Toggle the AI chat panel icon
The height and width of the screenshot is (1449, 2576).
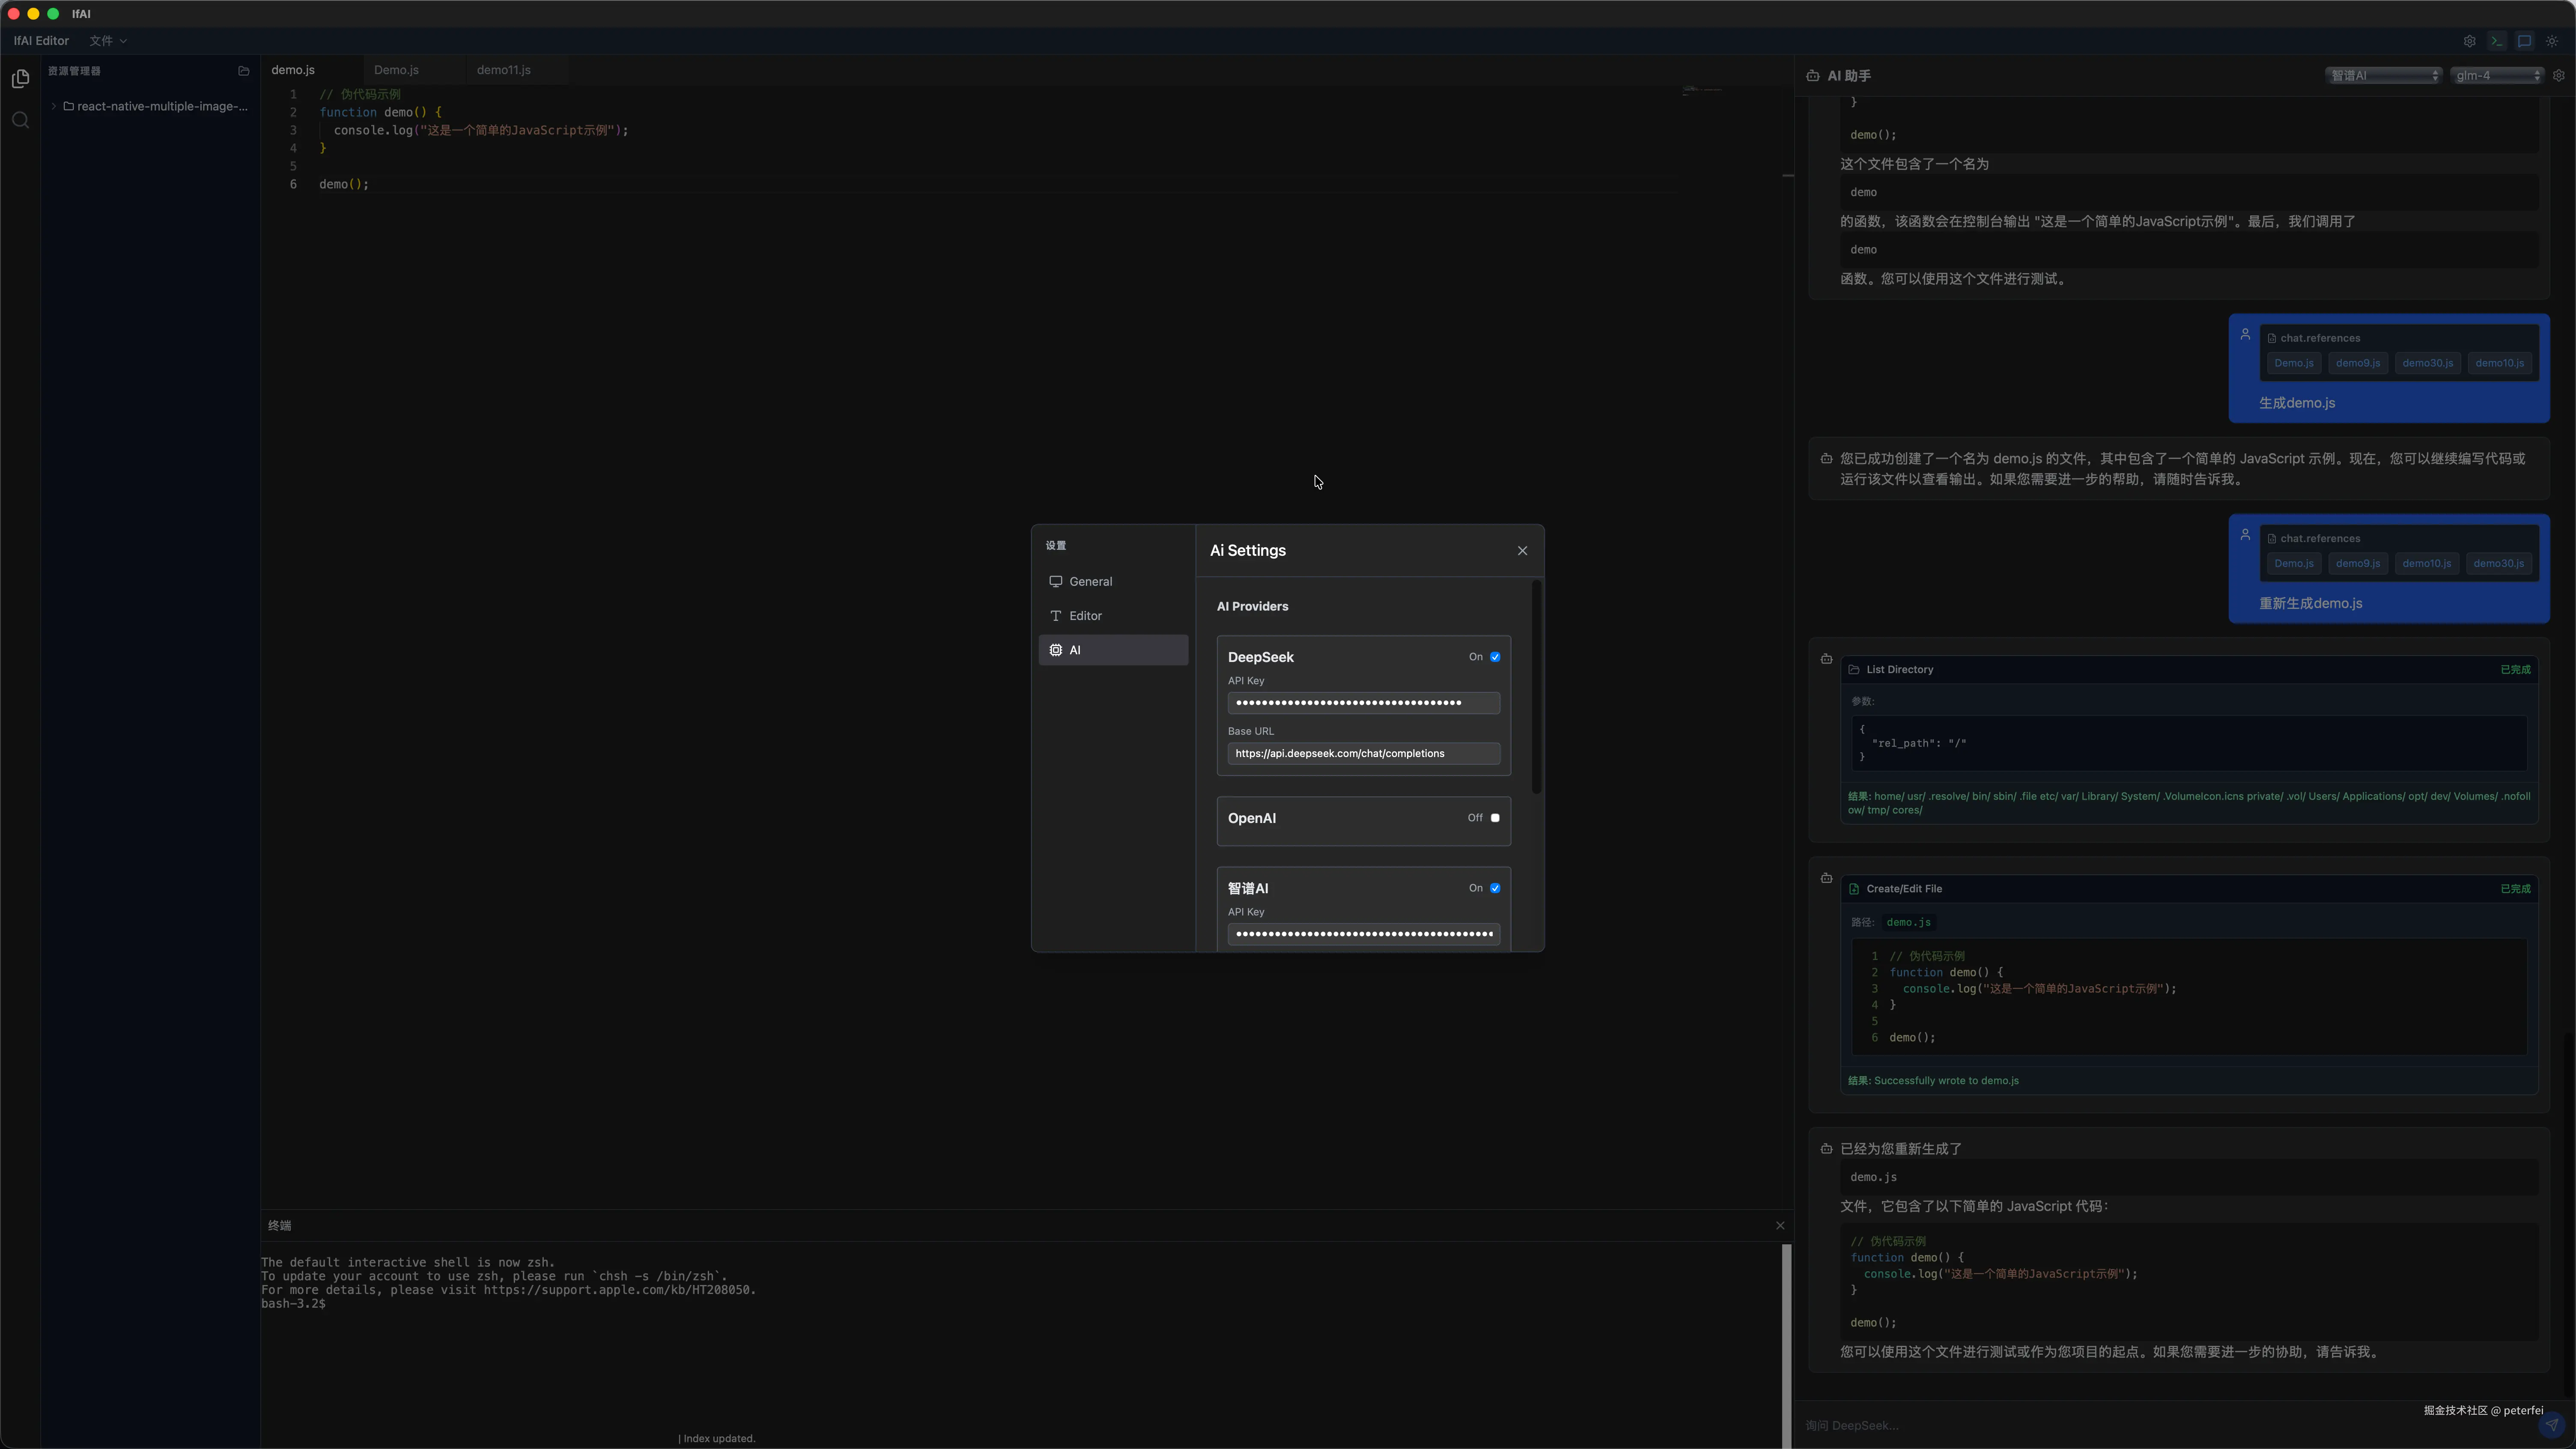[2525, 41]
